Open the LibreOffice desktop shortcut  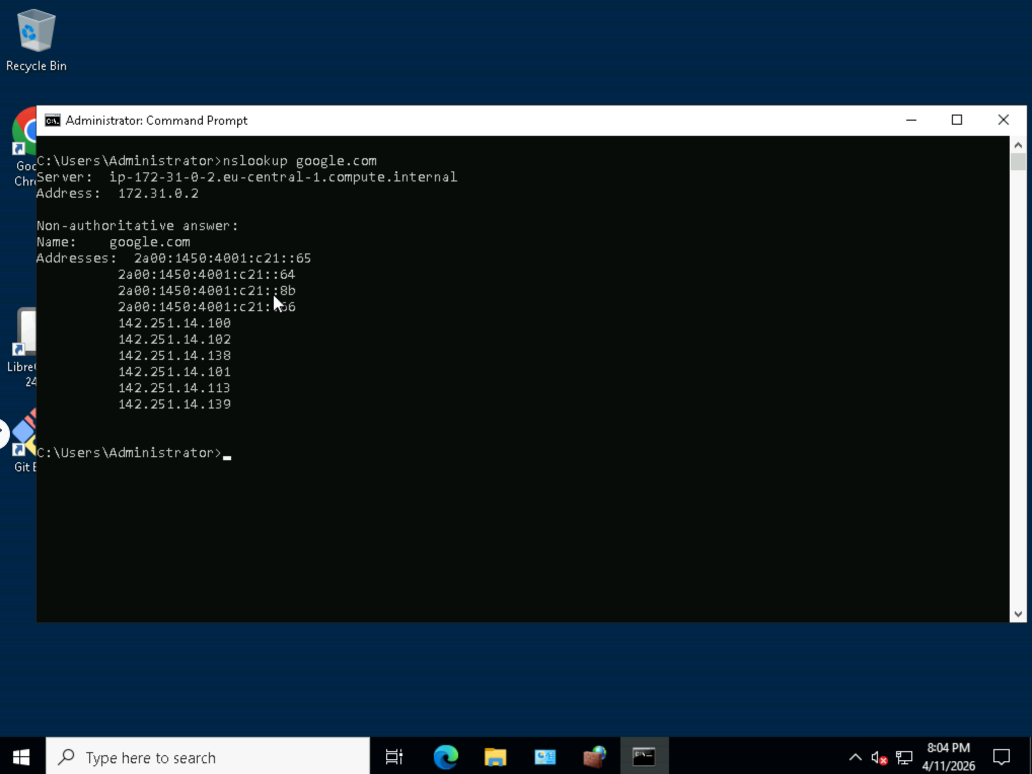click(x=24, y=347)
